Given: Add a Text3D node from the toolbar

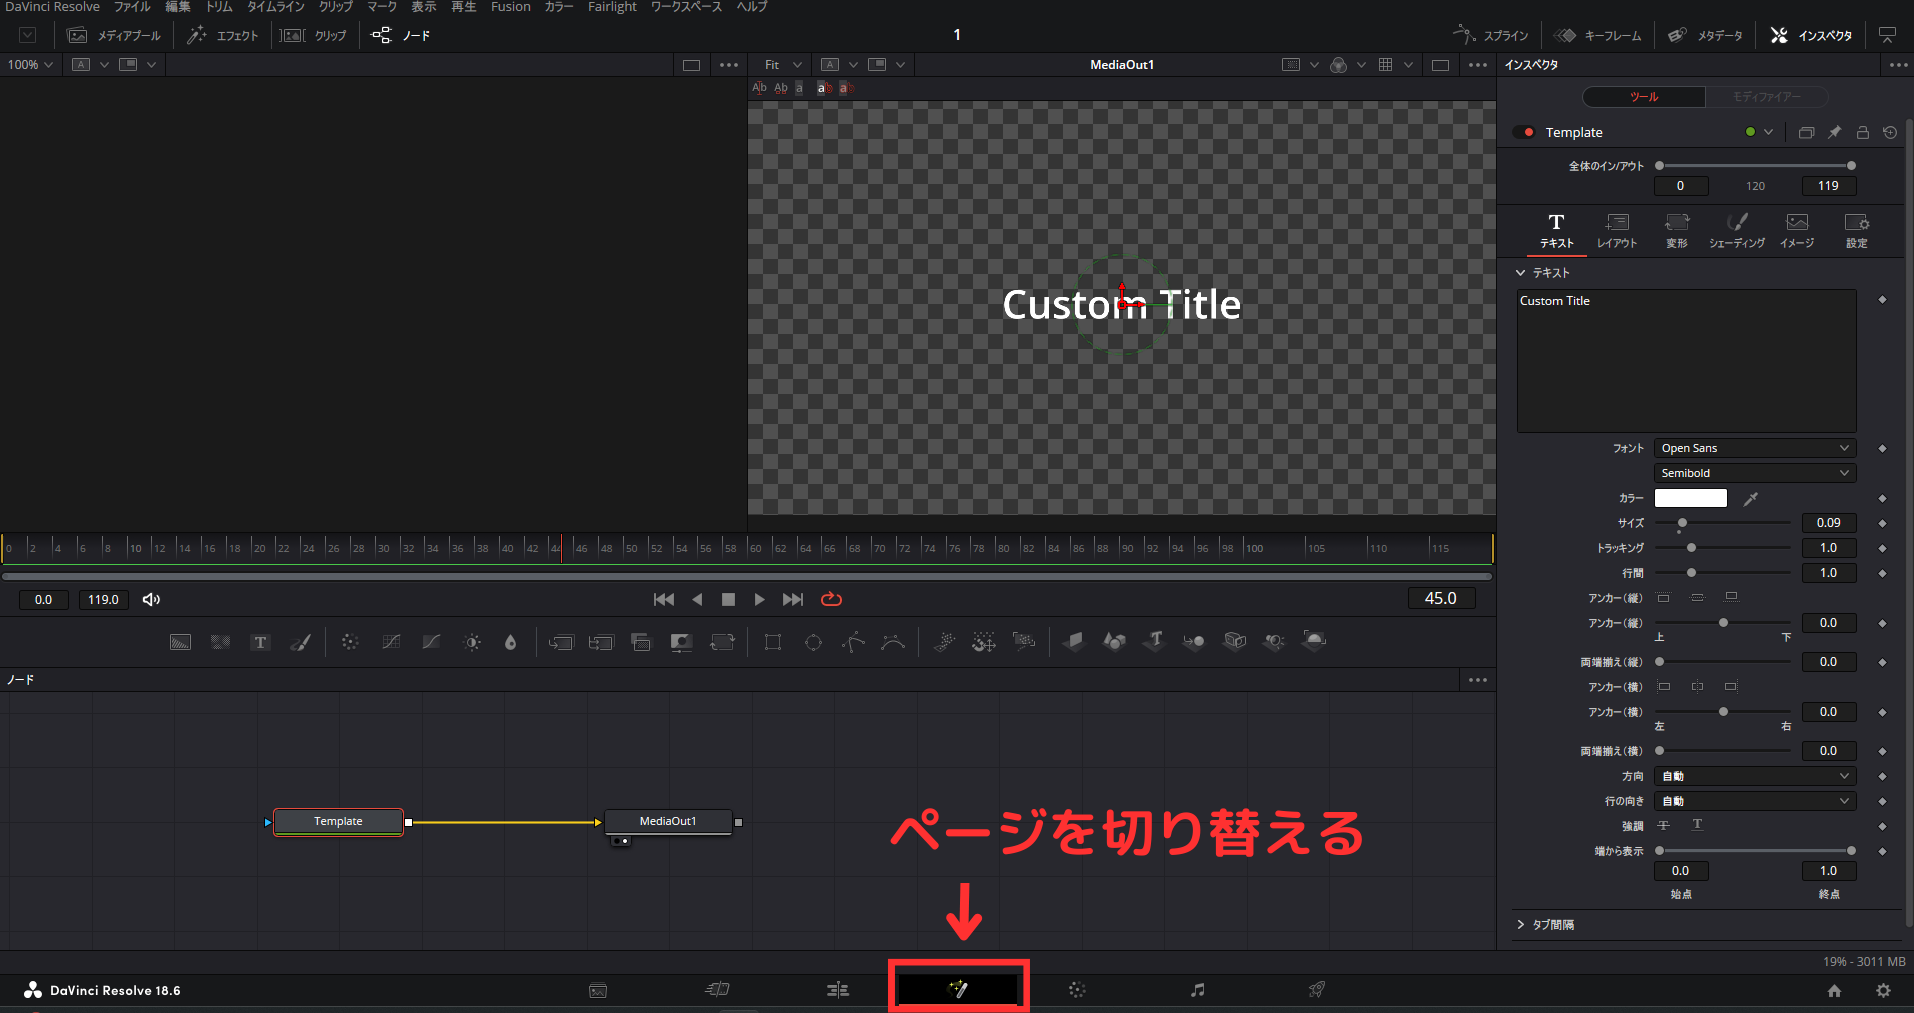Looking at the screenshot, I should [1155, 640].
